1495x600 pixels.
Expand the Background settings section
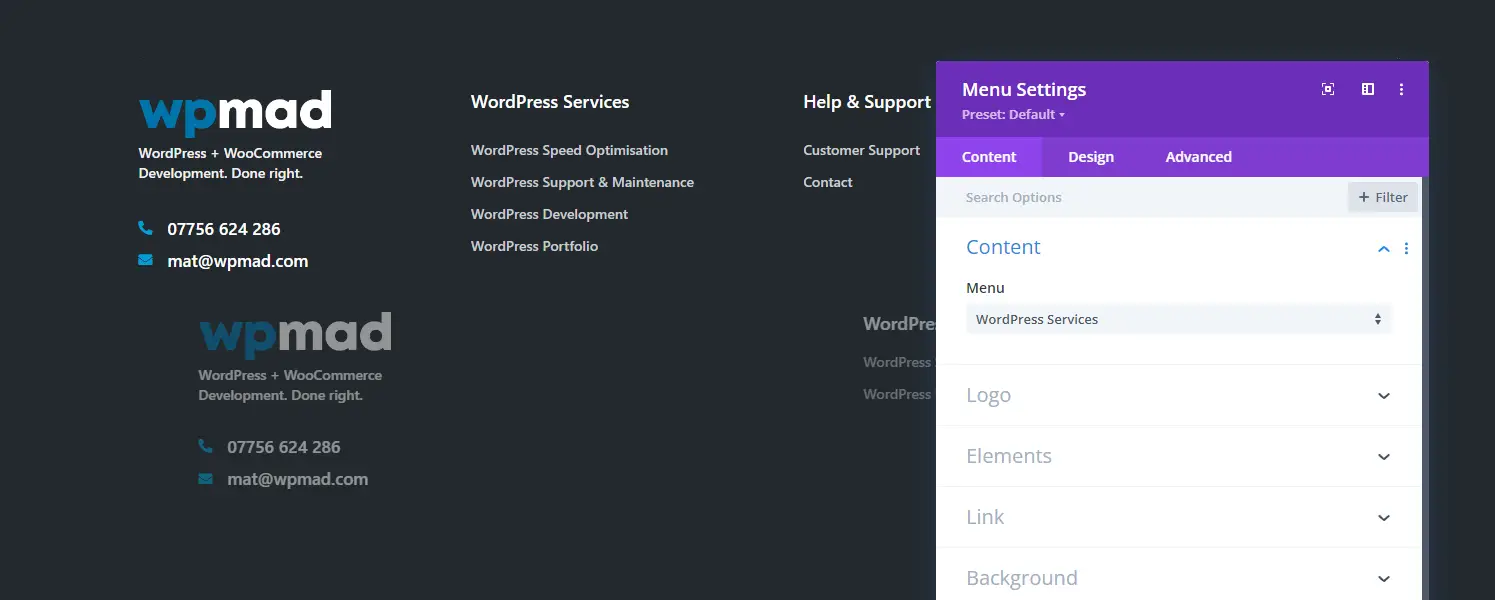[1383, 578]
